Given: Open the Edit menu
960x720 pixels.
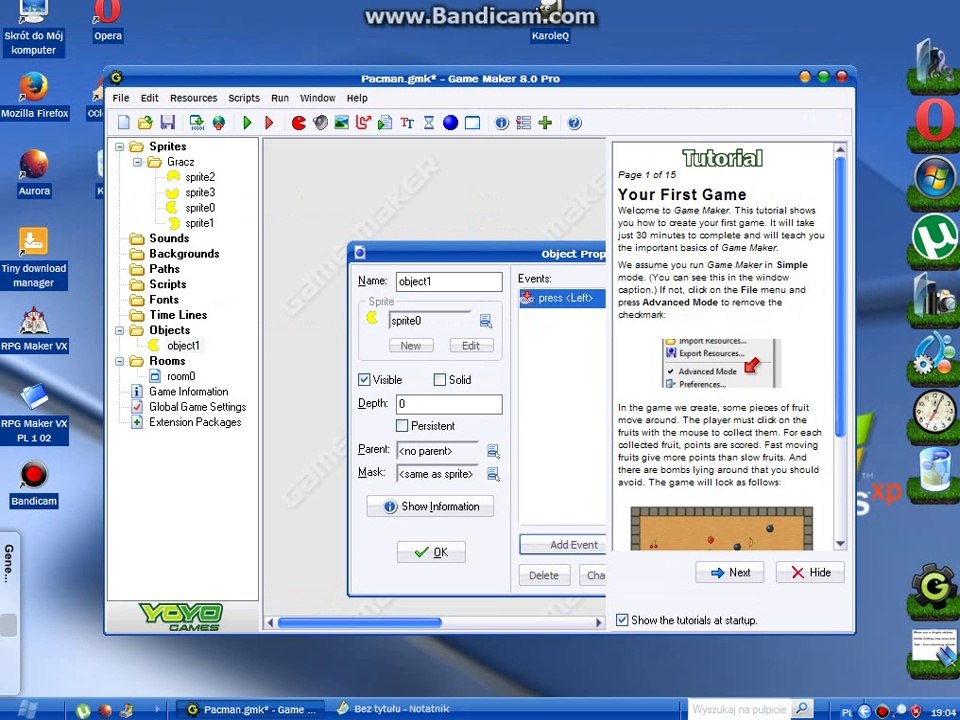Looking at the screenshot, I should (149, 98).
